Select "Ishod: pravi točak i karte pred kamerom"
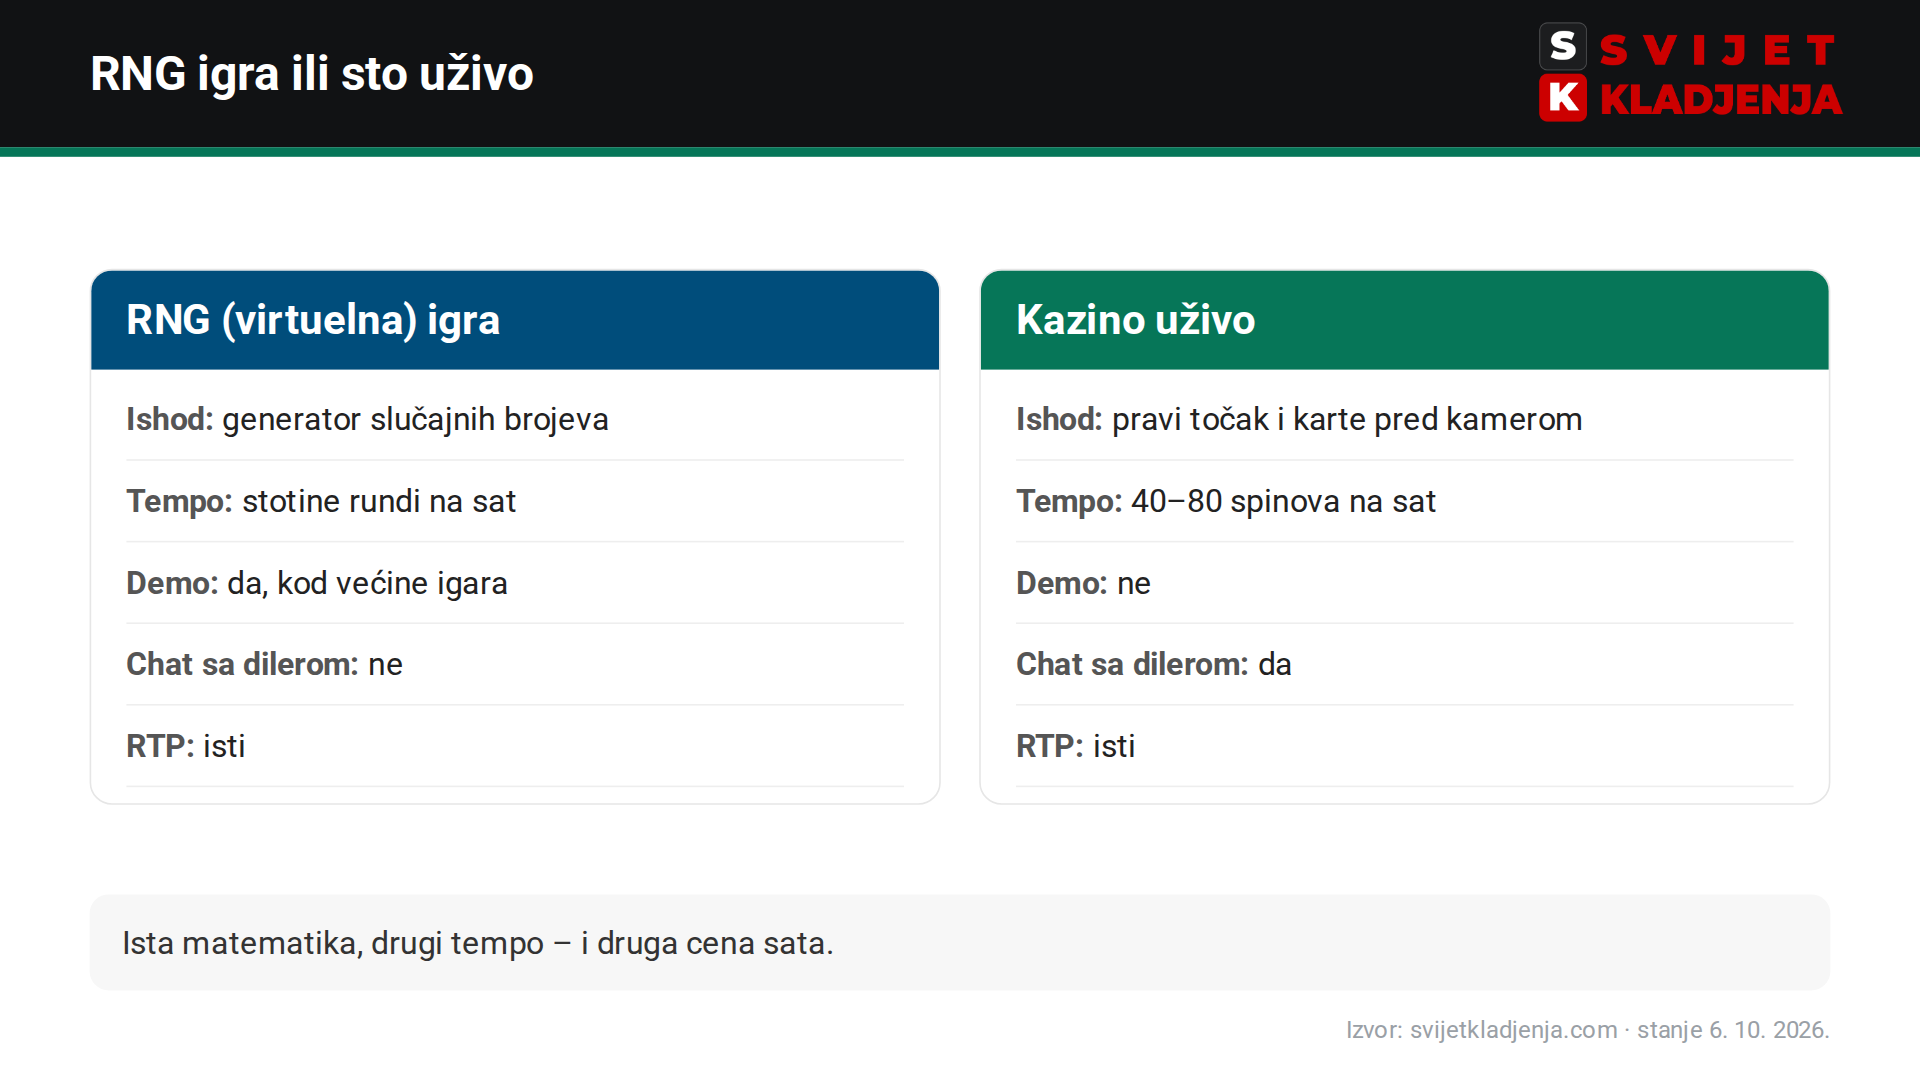This screenshot has width=1920, height=1080. click(1405, 419)
